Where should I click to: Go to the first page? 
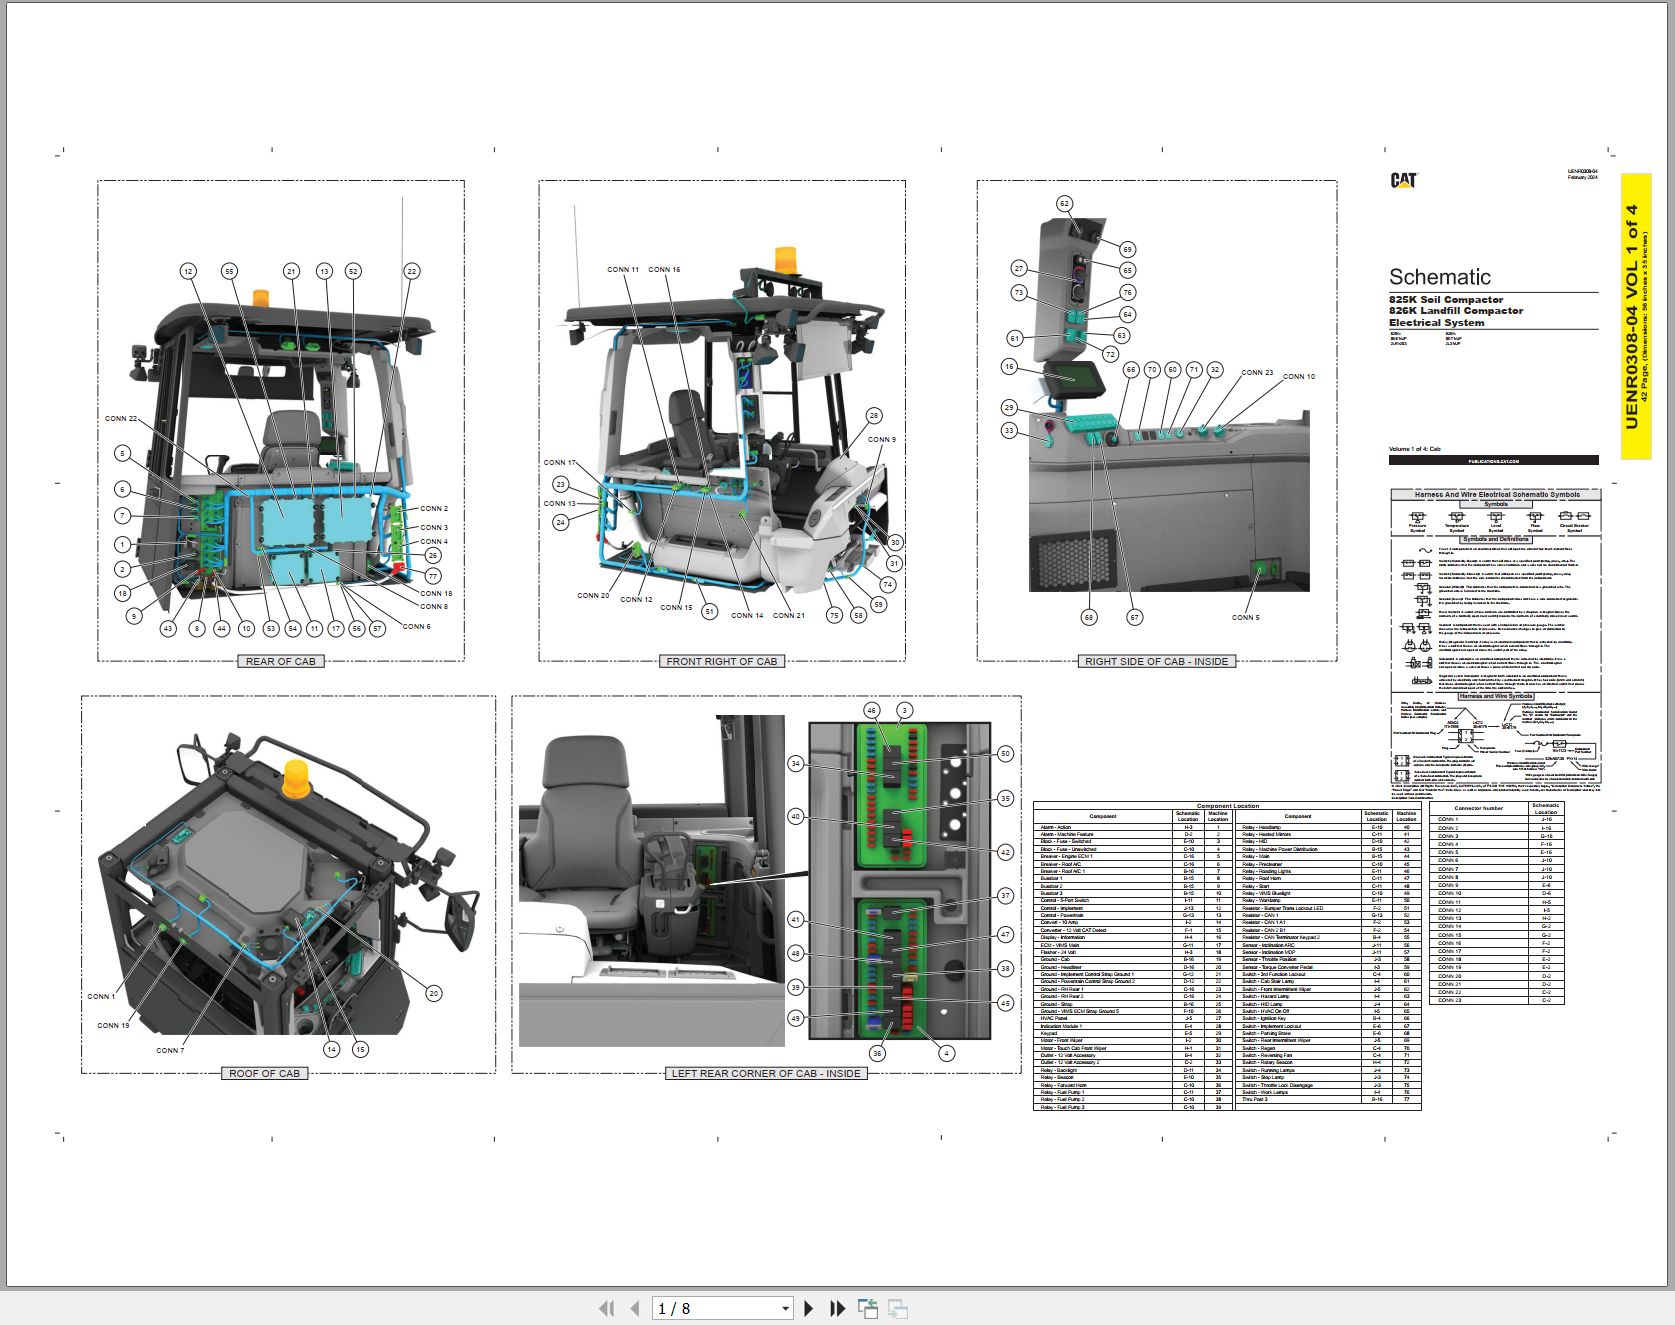[x=605, y=1308]
